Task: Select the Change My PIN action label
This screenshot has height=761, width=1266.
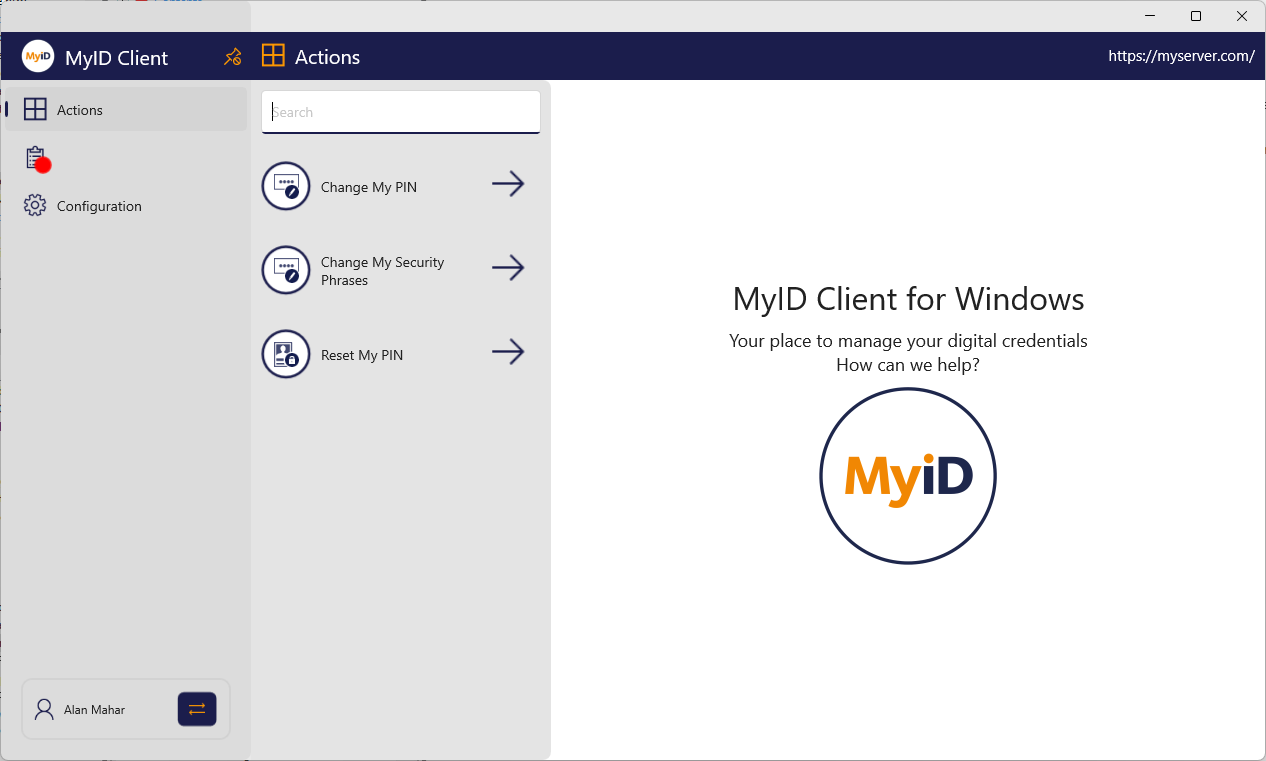Action: [369, 187]
